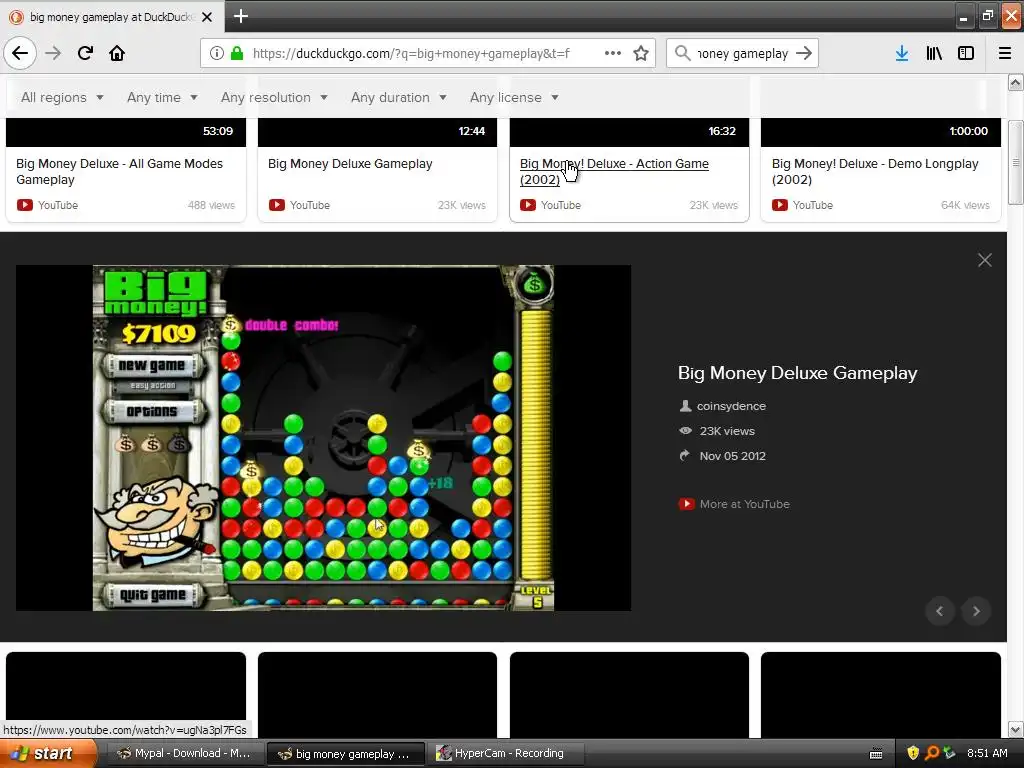1024x768 pixels.
Task: Expand the Any duration filter
Action: coord(399,97)
